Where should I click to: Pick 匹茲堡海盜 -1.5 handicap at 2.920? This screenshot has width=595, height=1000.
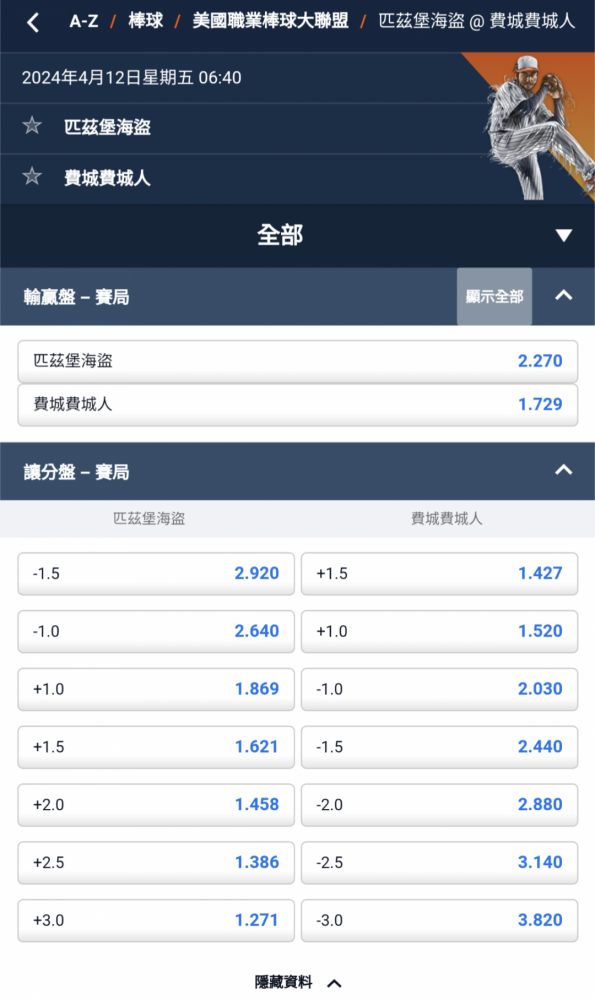[156, 573]
